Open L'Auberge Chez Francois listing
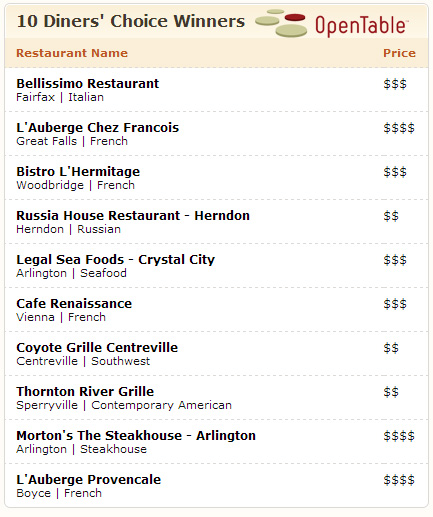Viewport: 433px width, 517px height. [98, 128]
